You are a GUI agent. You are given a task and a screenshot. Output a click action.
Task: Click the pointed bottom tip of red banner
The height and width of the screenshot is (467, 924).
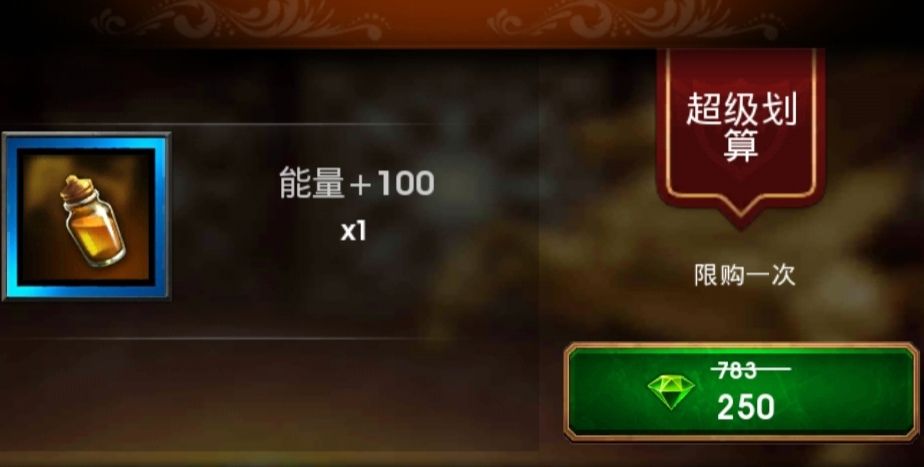point(741,218)
